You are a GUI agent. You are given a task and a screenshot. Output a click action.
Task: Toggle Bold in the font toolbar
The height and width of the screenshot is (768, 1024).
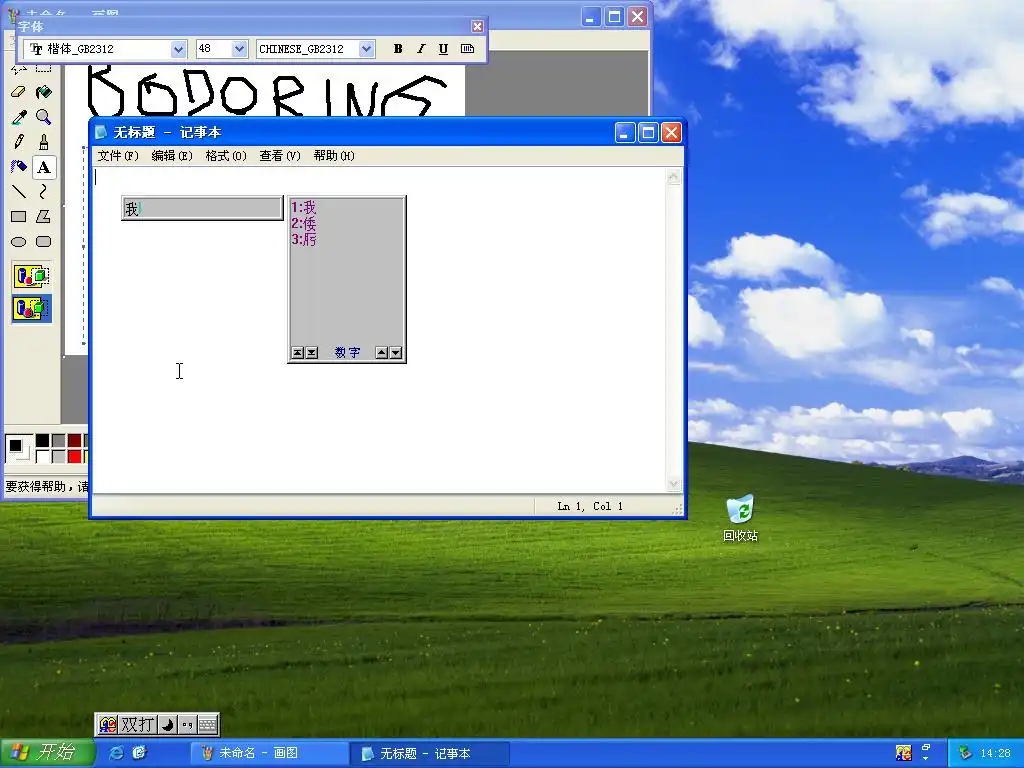click(x=398, y=49)
